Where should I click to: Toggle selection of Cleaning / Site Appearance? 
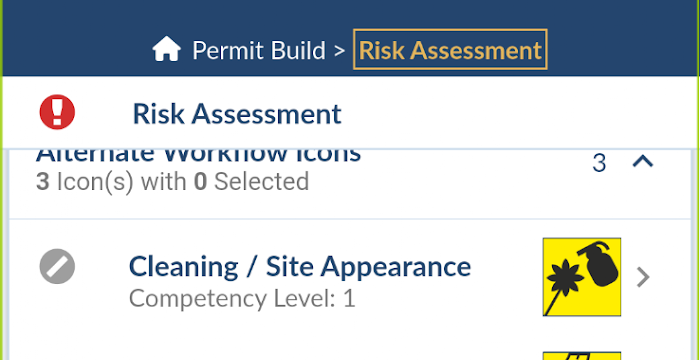[x=57, y=266]
